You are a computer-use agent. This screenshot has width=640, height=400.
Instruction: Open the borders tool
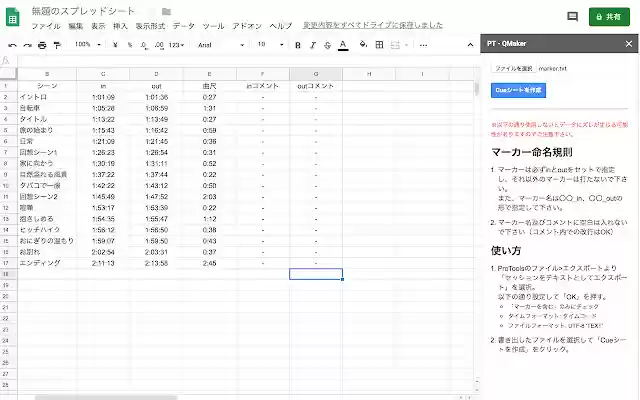click(379, 45)
